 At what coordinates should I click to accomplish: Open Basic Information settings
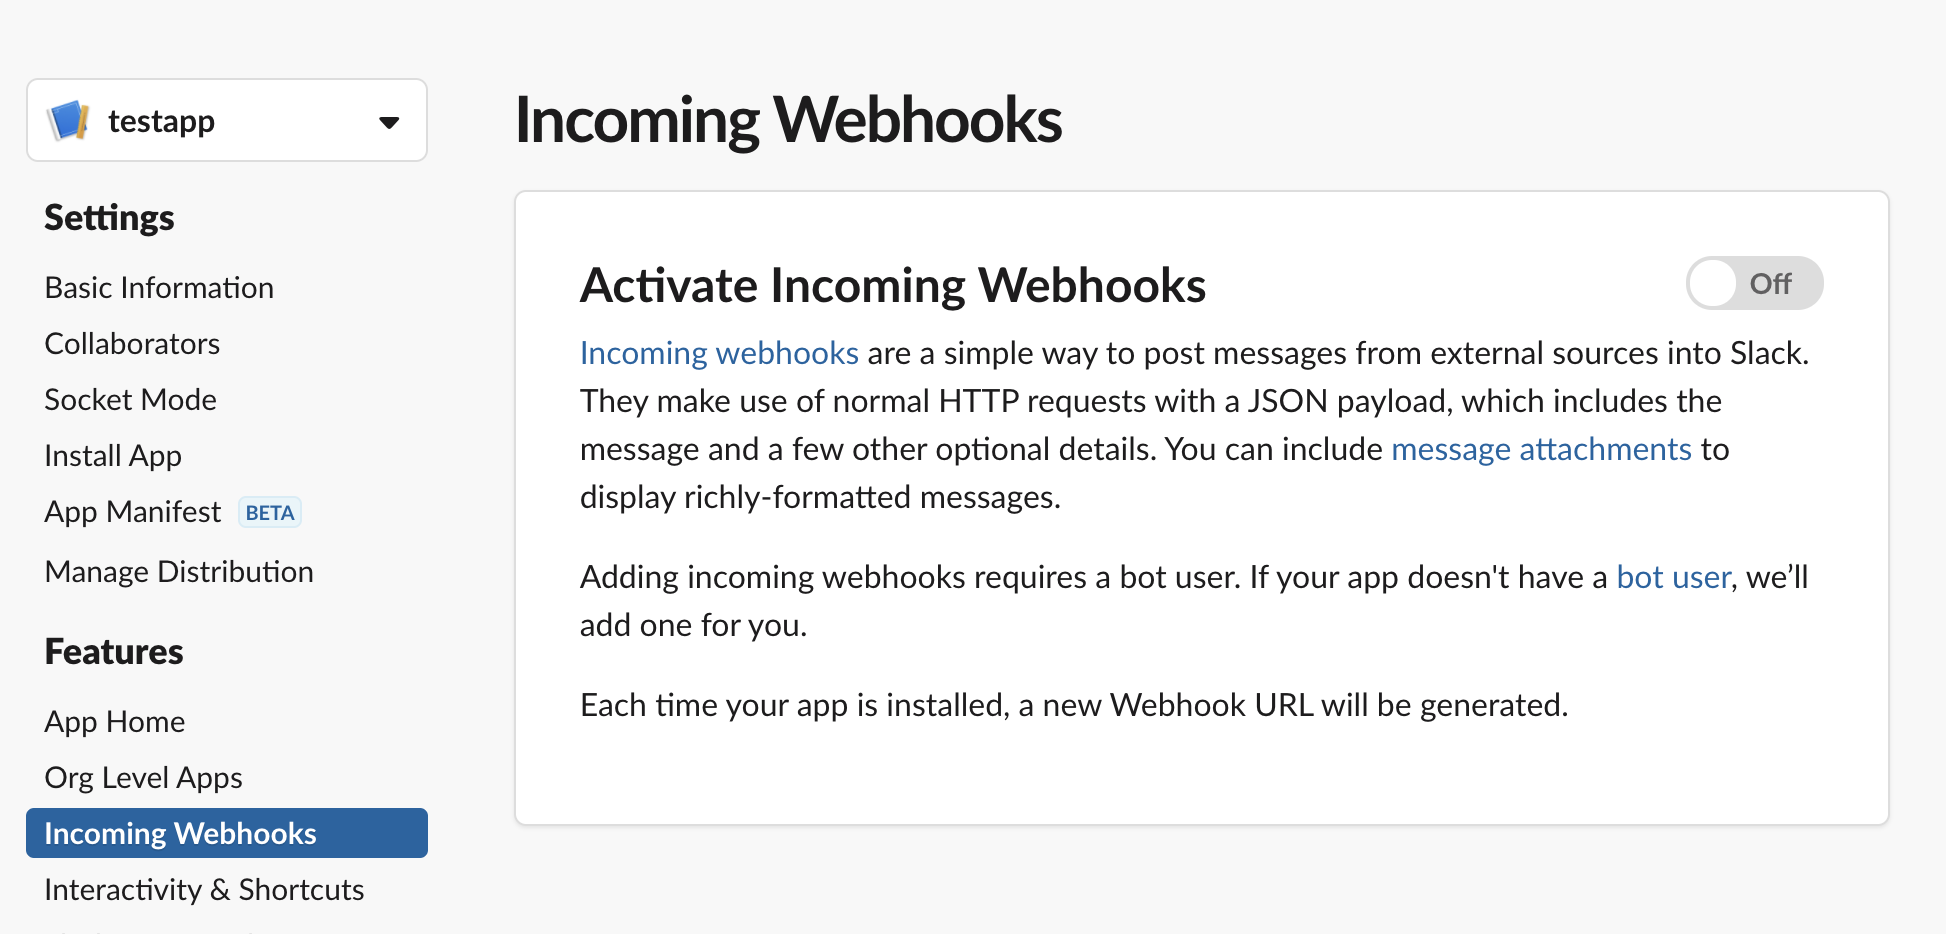(159, 288)
